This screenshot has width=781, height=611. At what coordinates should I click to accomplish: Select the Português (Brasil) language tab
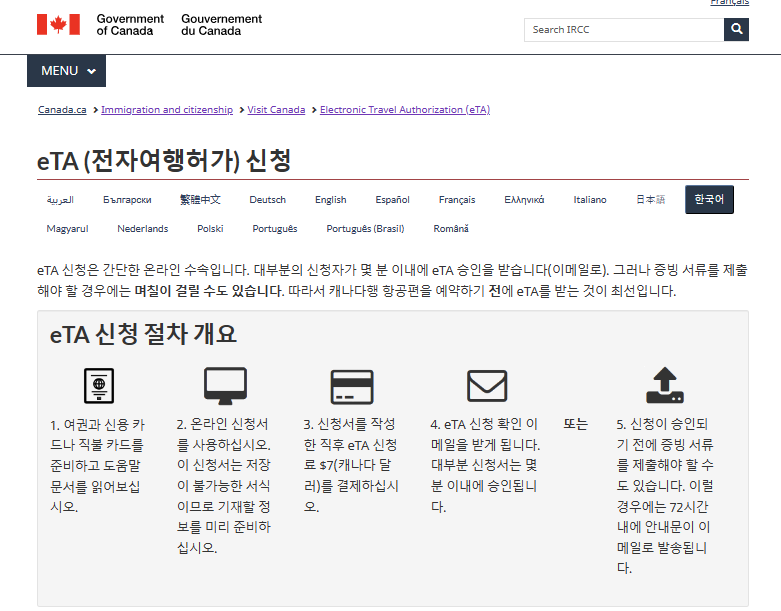[x=365, y=229]
